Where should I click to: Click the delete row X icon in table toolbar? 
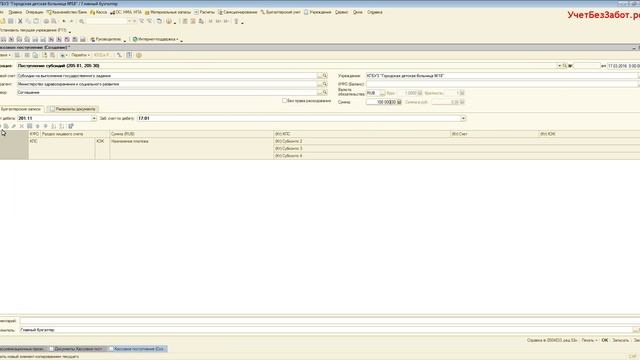(22, 126)
